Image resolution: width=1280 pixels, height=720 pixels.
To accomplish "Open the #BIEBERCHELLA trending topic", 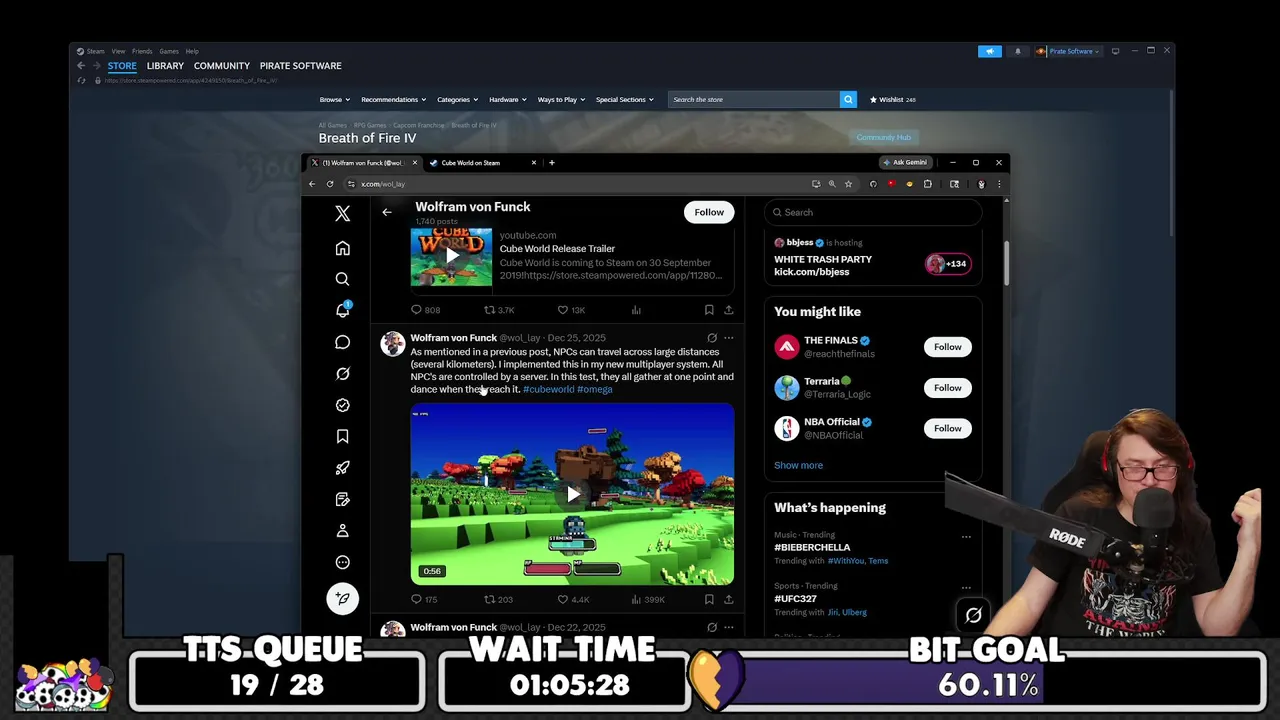I will click(812, 547).
